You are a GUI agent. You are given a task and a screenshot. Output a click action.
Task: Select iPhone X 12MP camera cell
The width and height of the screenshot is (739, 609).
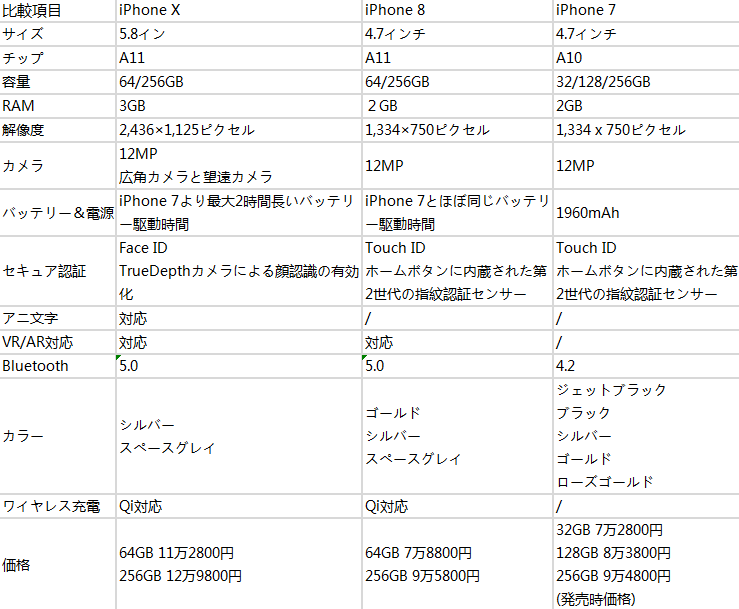(x=239, y=165)
